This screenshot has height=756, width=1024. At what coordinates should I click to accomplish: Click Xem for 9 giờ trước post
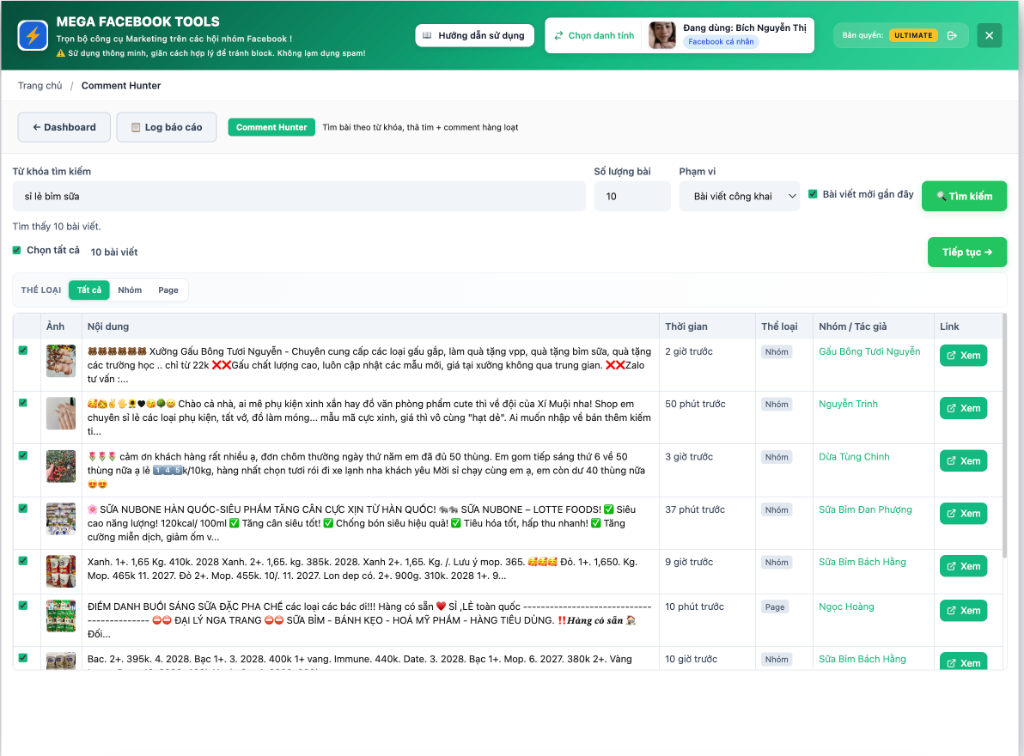click(x=963, y=567)
